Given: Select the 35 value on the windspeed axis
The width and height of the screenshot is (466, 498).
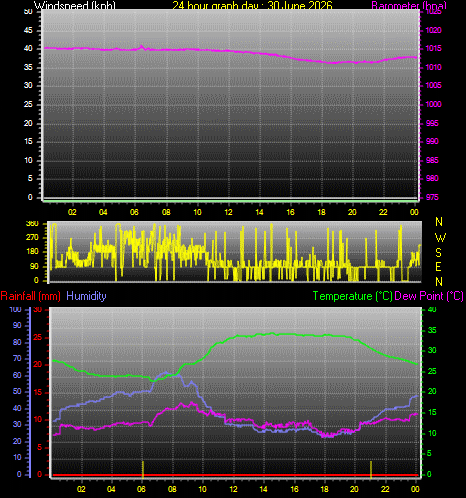Looking at the screenshot, I should coord(28,67).
